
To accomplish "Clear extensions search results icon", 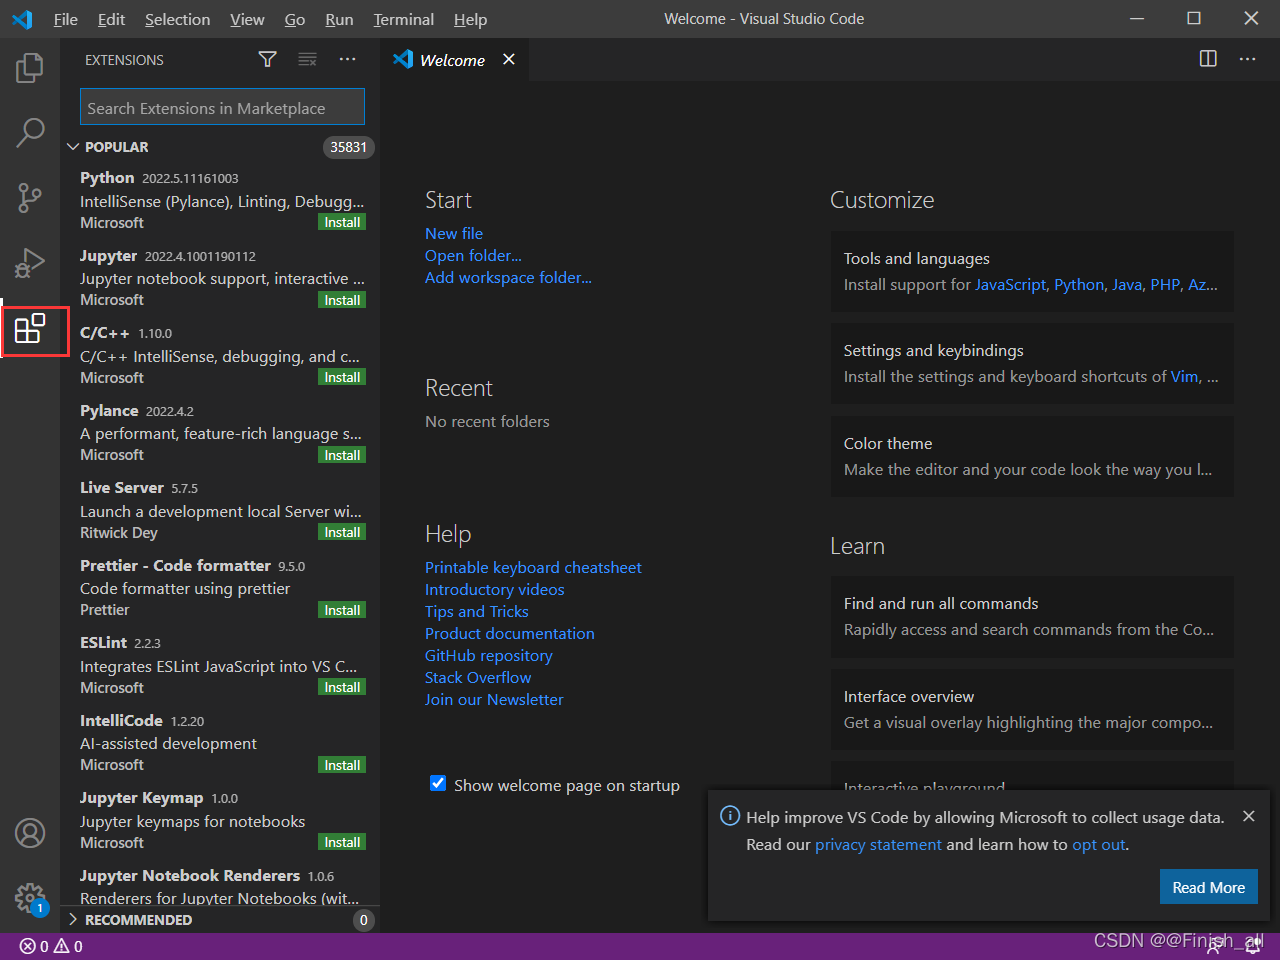I will 307,60.
